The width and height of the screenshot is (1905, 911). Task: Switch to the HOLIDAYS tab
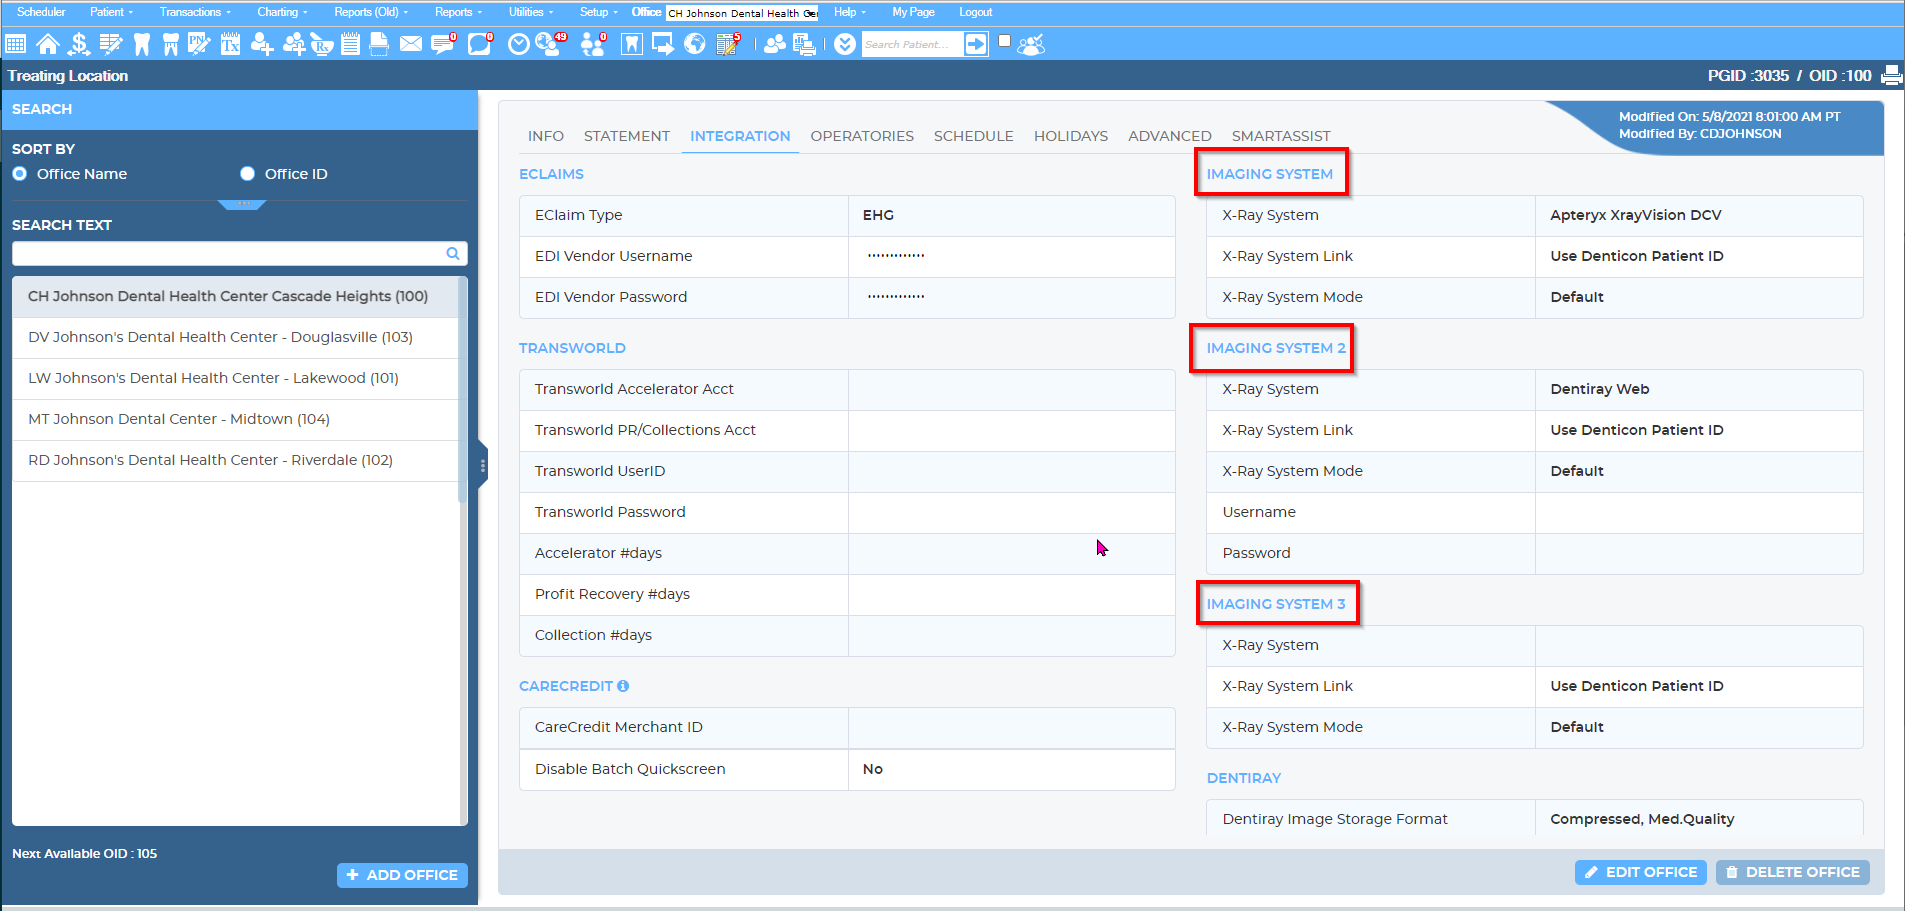pos(1071,136)
